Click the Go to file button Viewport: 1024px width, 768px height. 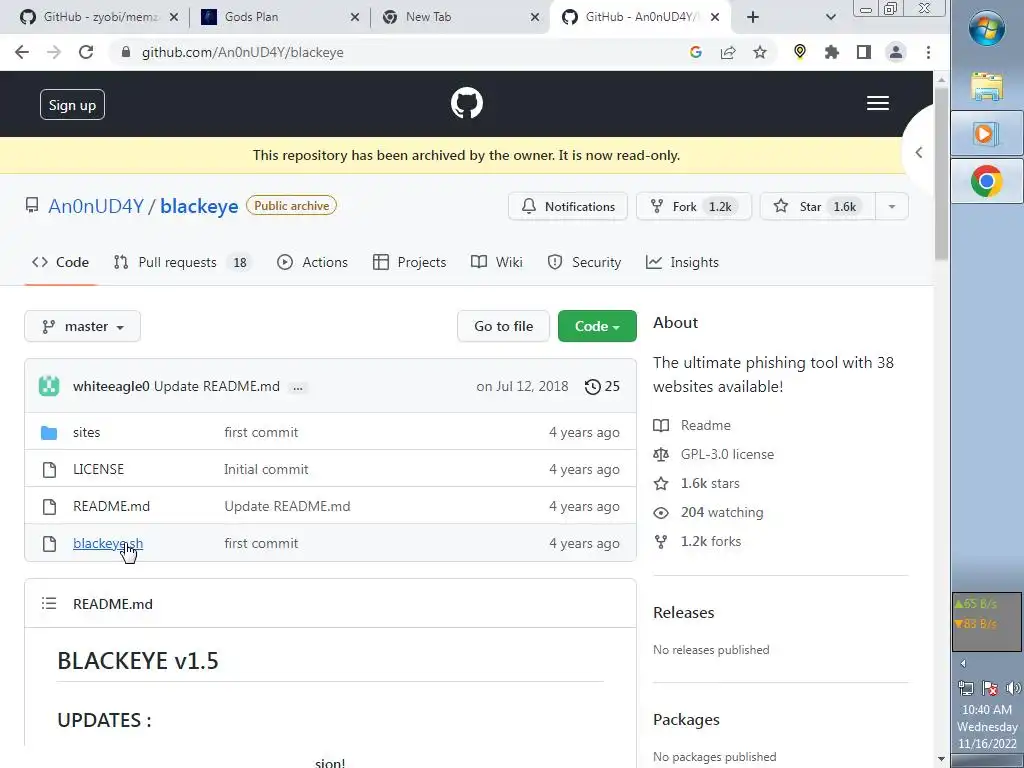click(504, 326)
